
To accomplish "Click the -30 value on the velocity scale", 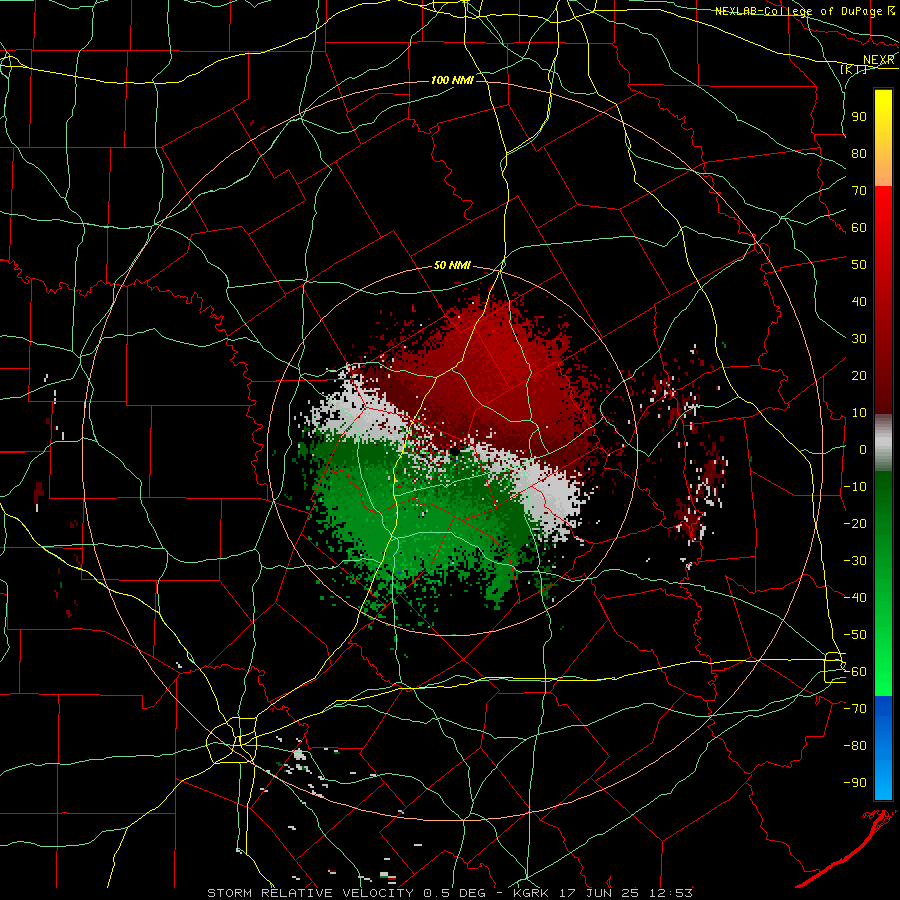I will [x=855, y=561].
